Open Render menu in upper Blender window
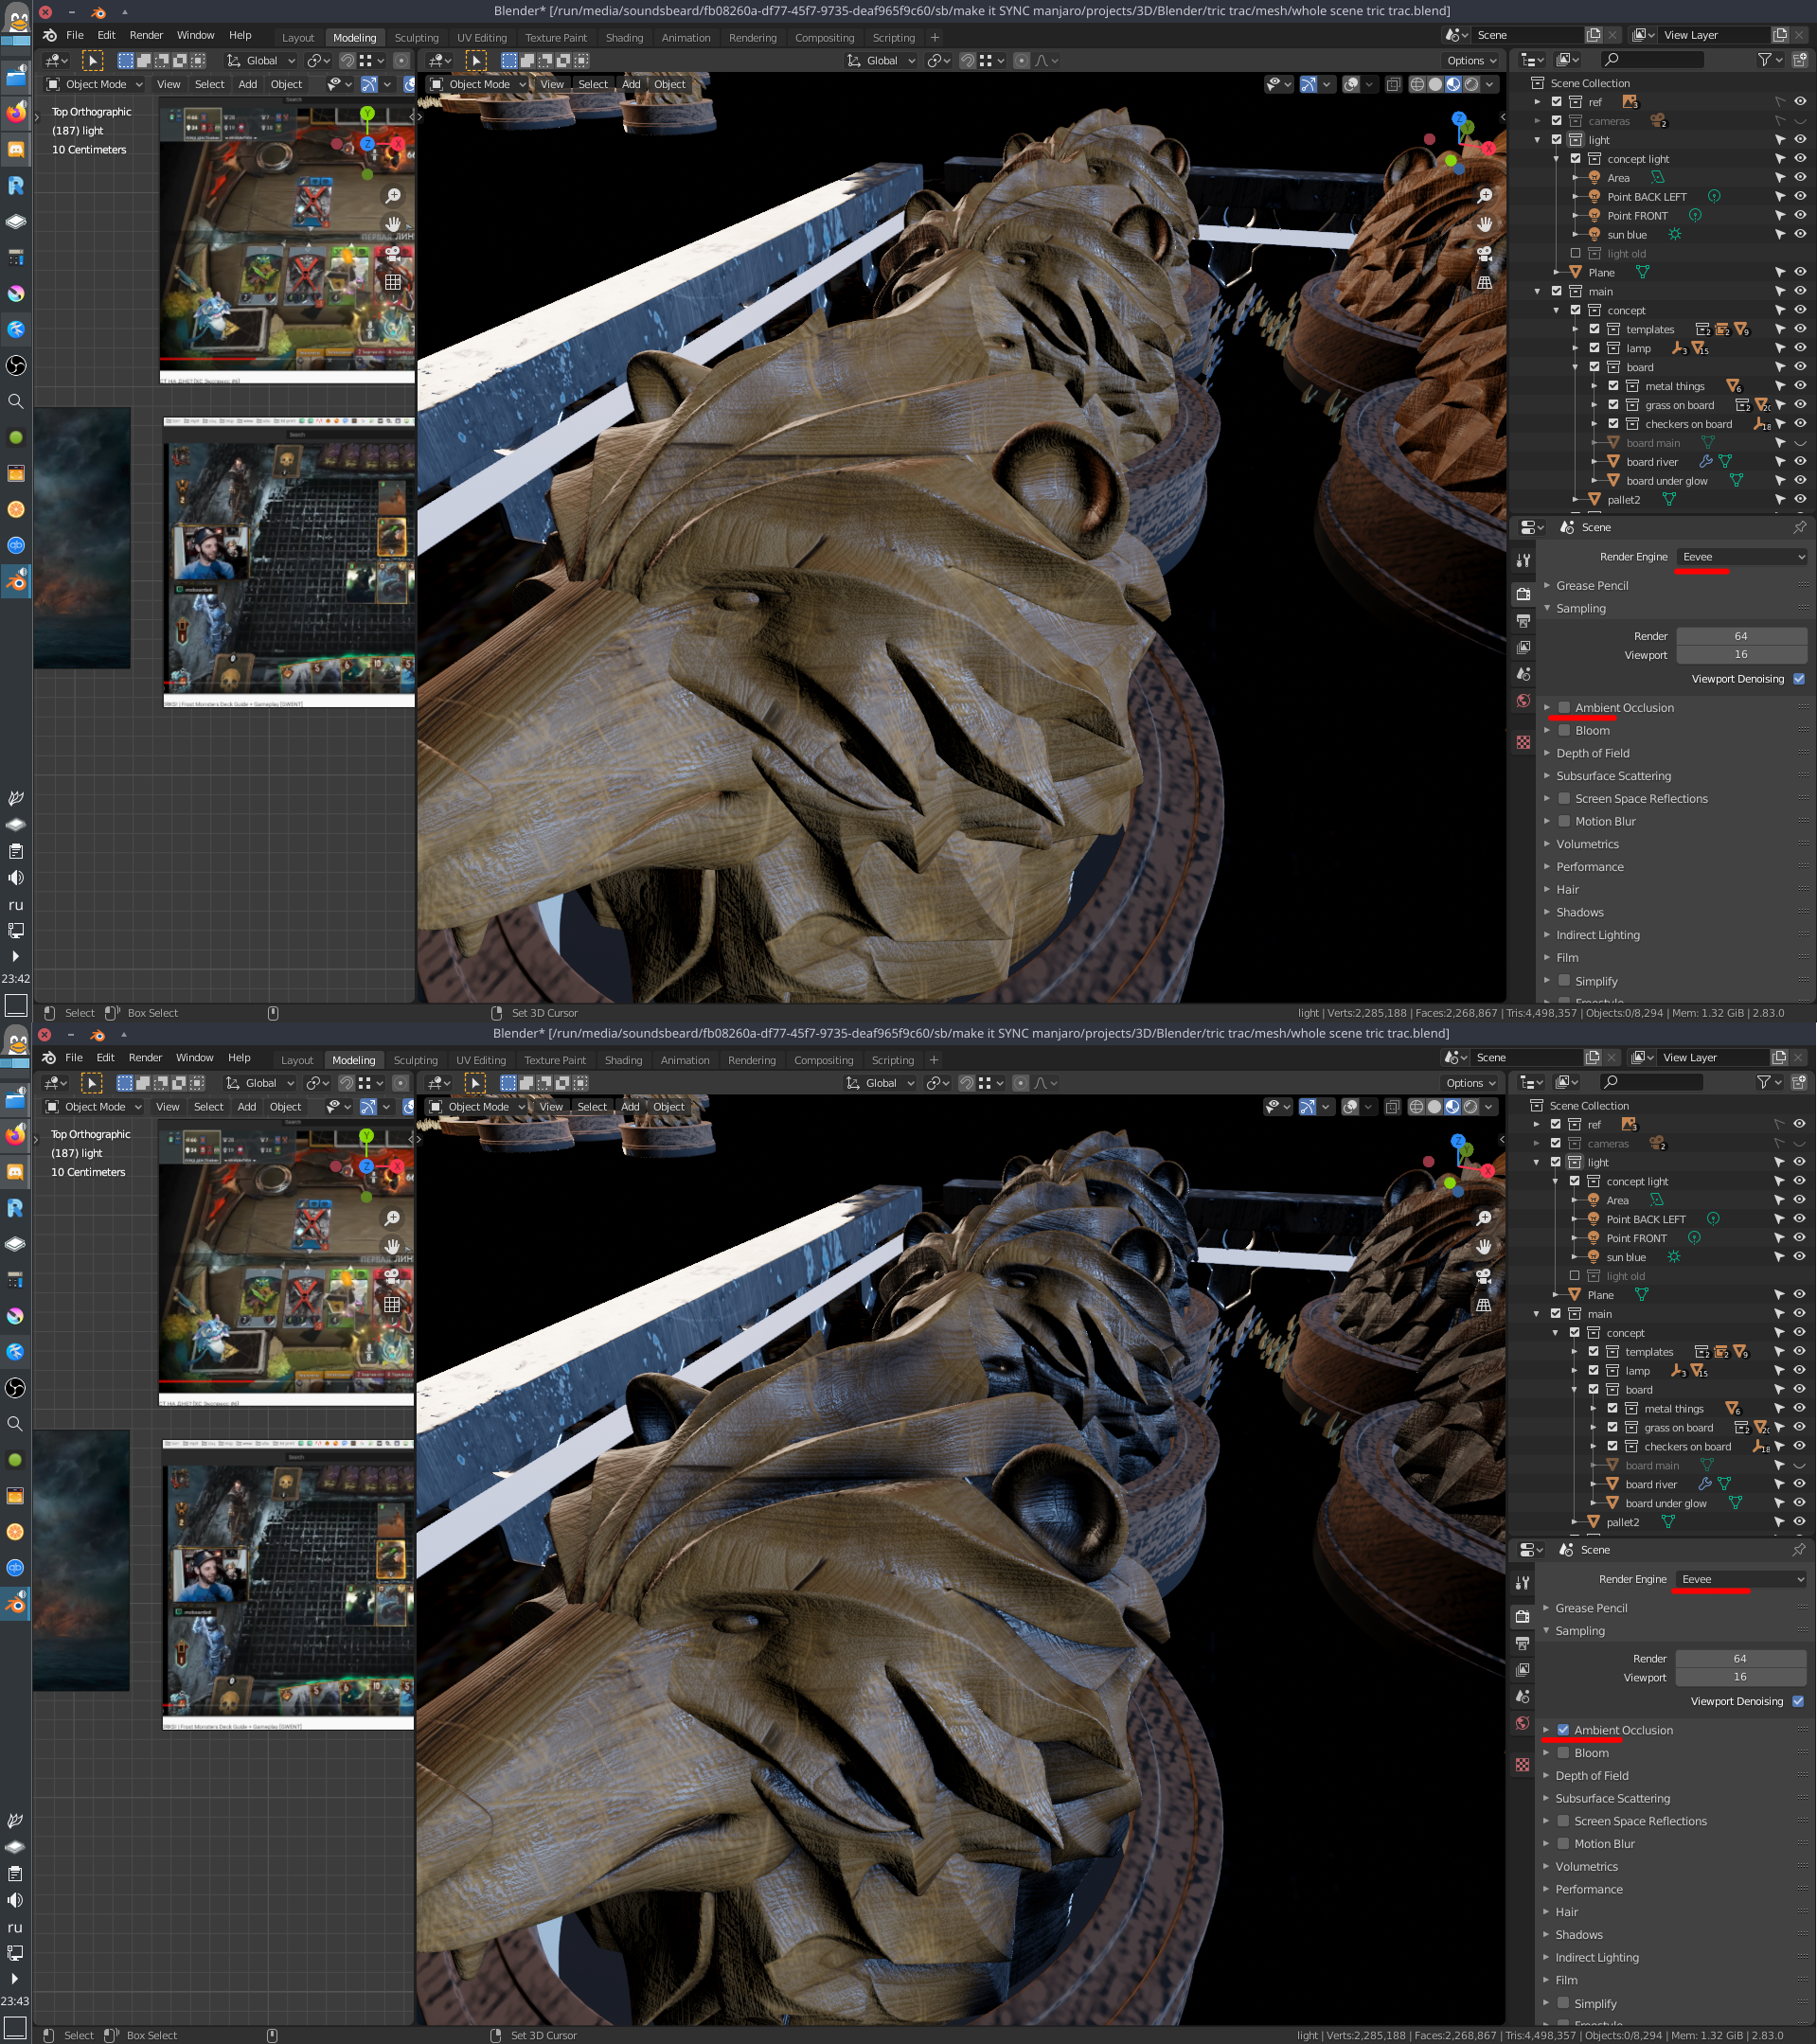 tap(146, 35)
